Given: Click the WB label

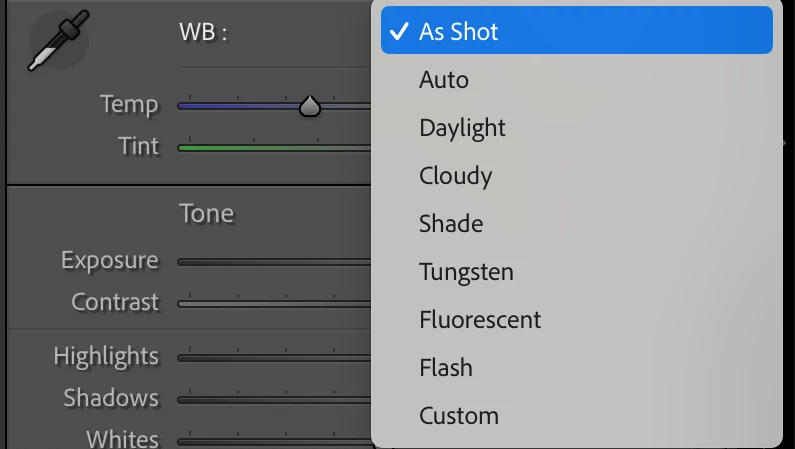Looking at the screenshot, I should coord(204,32).
